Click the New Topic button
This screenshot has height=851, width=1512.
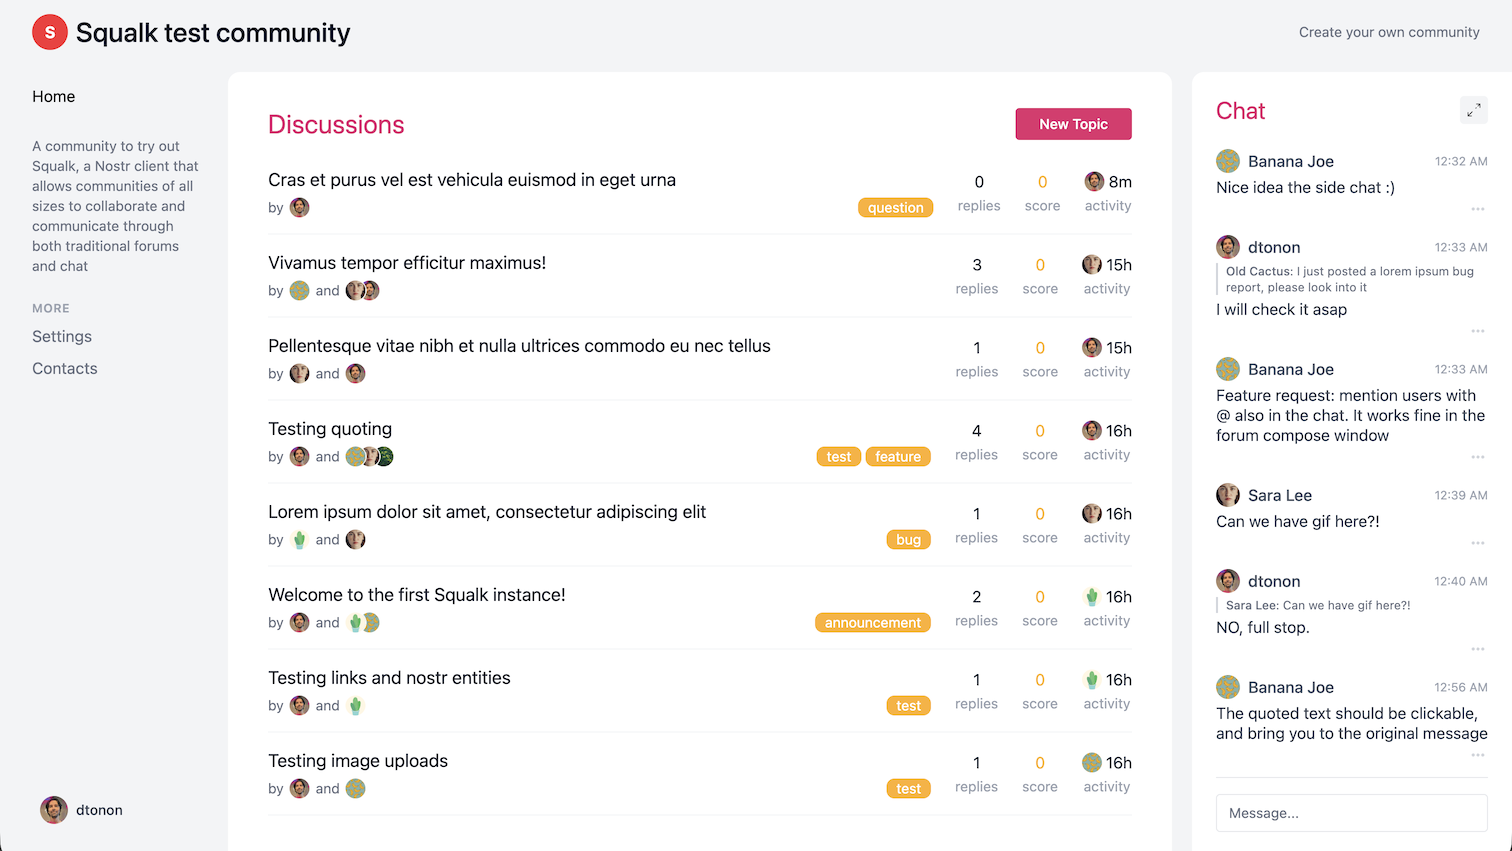click(1074, 124)
